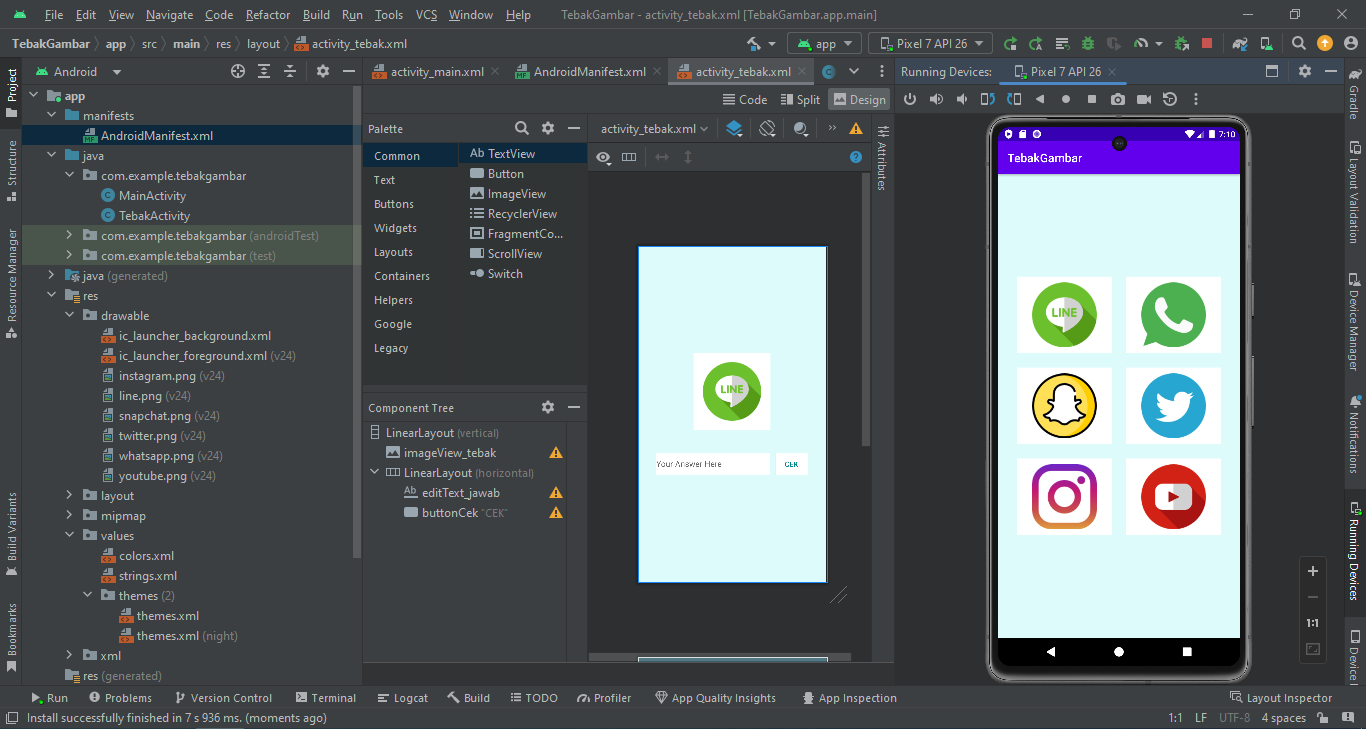This screenshot has height=729, width=1366.
Task: Expand the layout folder
Action: coord(70,496)
